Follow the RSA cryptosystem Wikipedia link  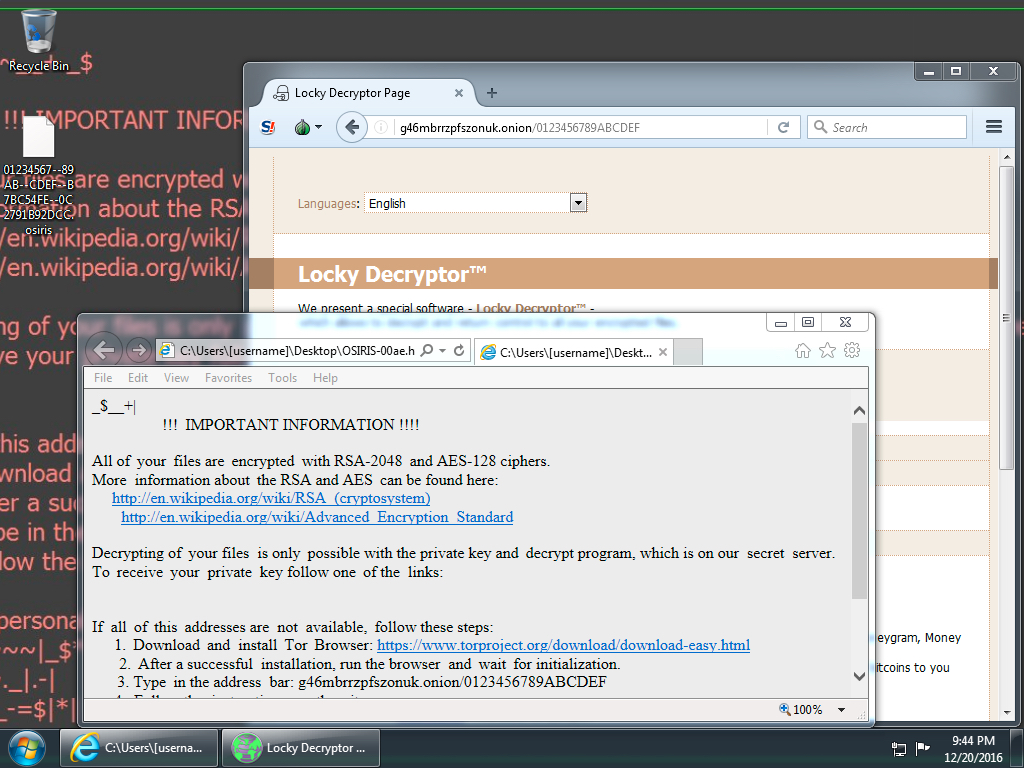click(x=271, y=498)
